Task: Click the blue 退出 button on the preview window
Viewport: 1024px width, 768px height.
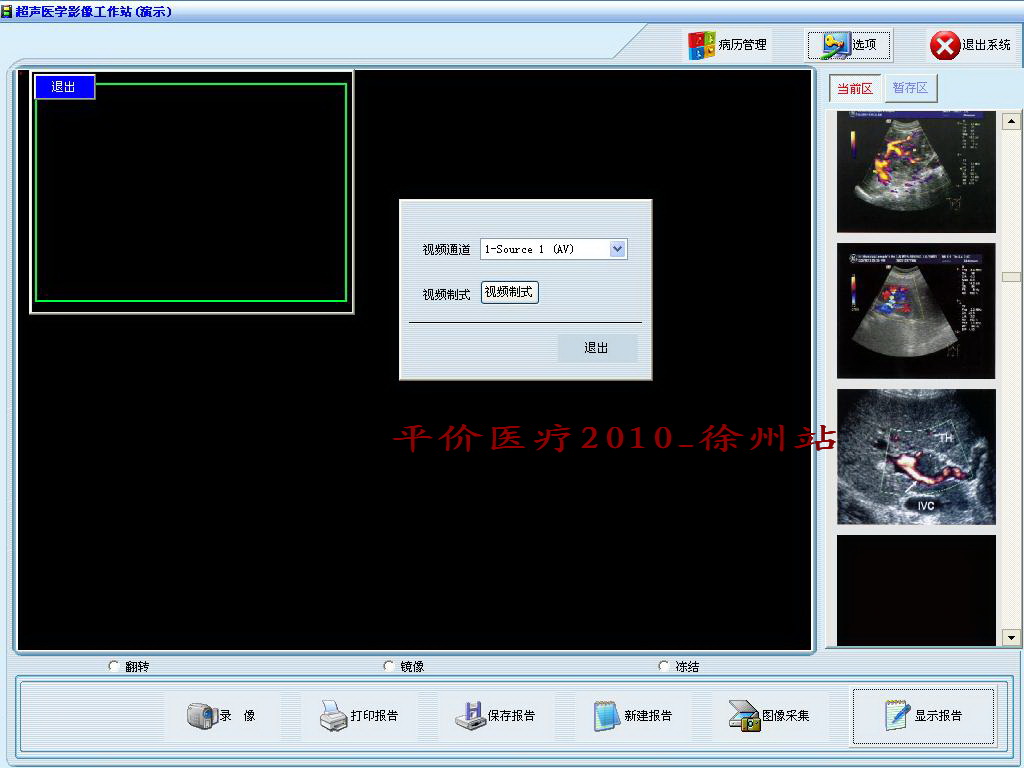Action: pos(64,87)
